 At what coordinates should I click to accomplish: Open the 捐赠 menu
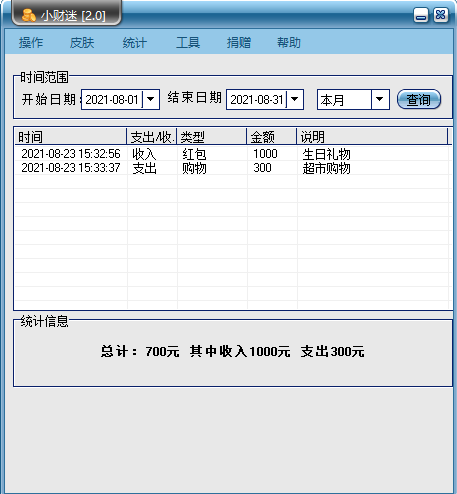(239, 43)
